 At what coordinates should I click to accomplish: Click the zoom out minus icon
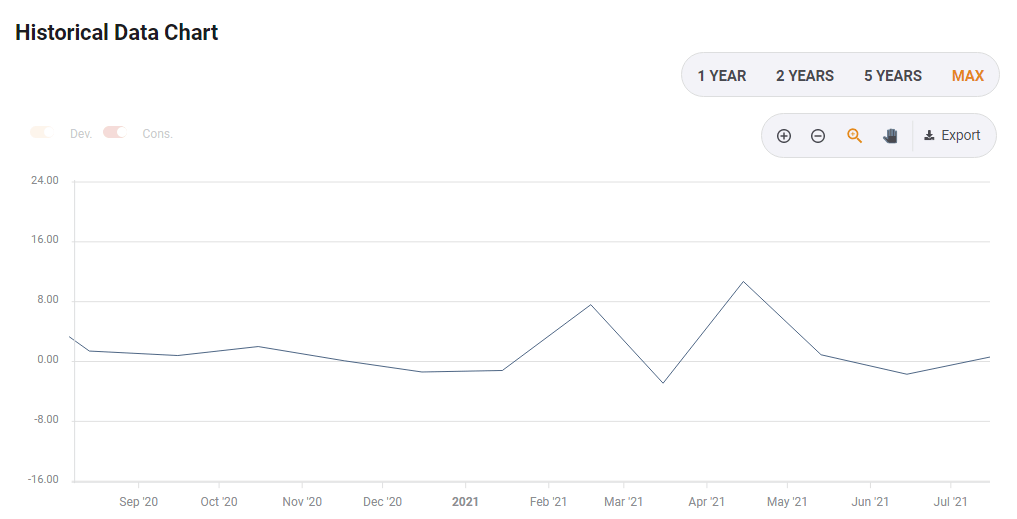[x=818, y=136]
